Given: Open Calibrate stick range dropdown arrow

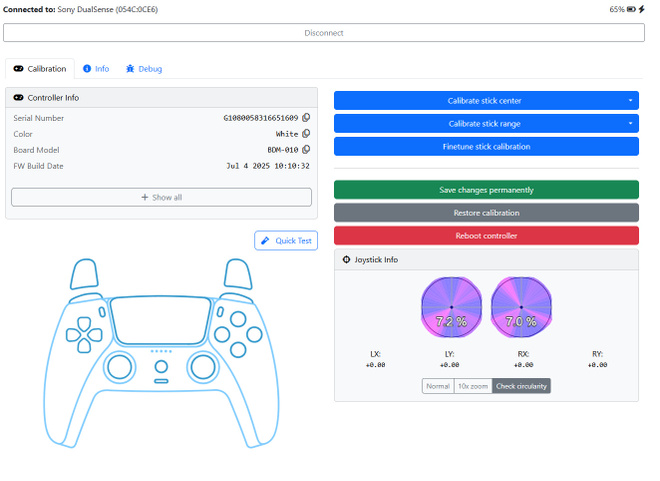Looking at the screenshot, I should [x=631, y=123].
